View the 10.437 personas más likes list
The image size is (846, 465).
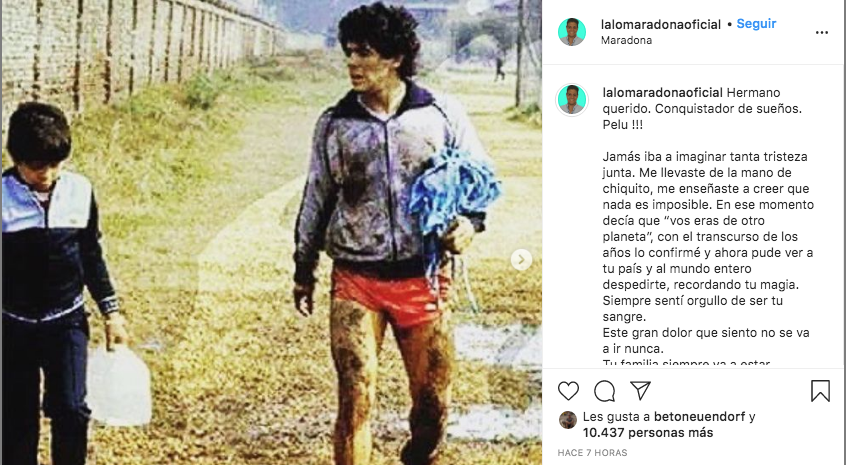(x=648, y=433)
